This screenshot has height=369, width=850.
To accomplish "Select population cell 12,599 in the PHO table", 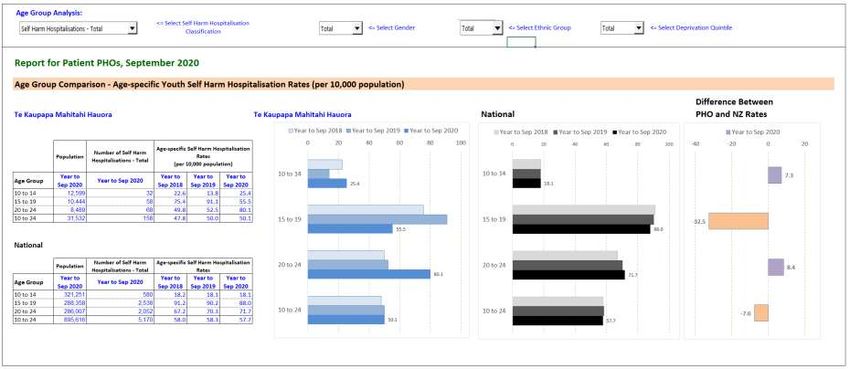I will point(70,193).
